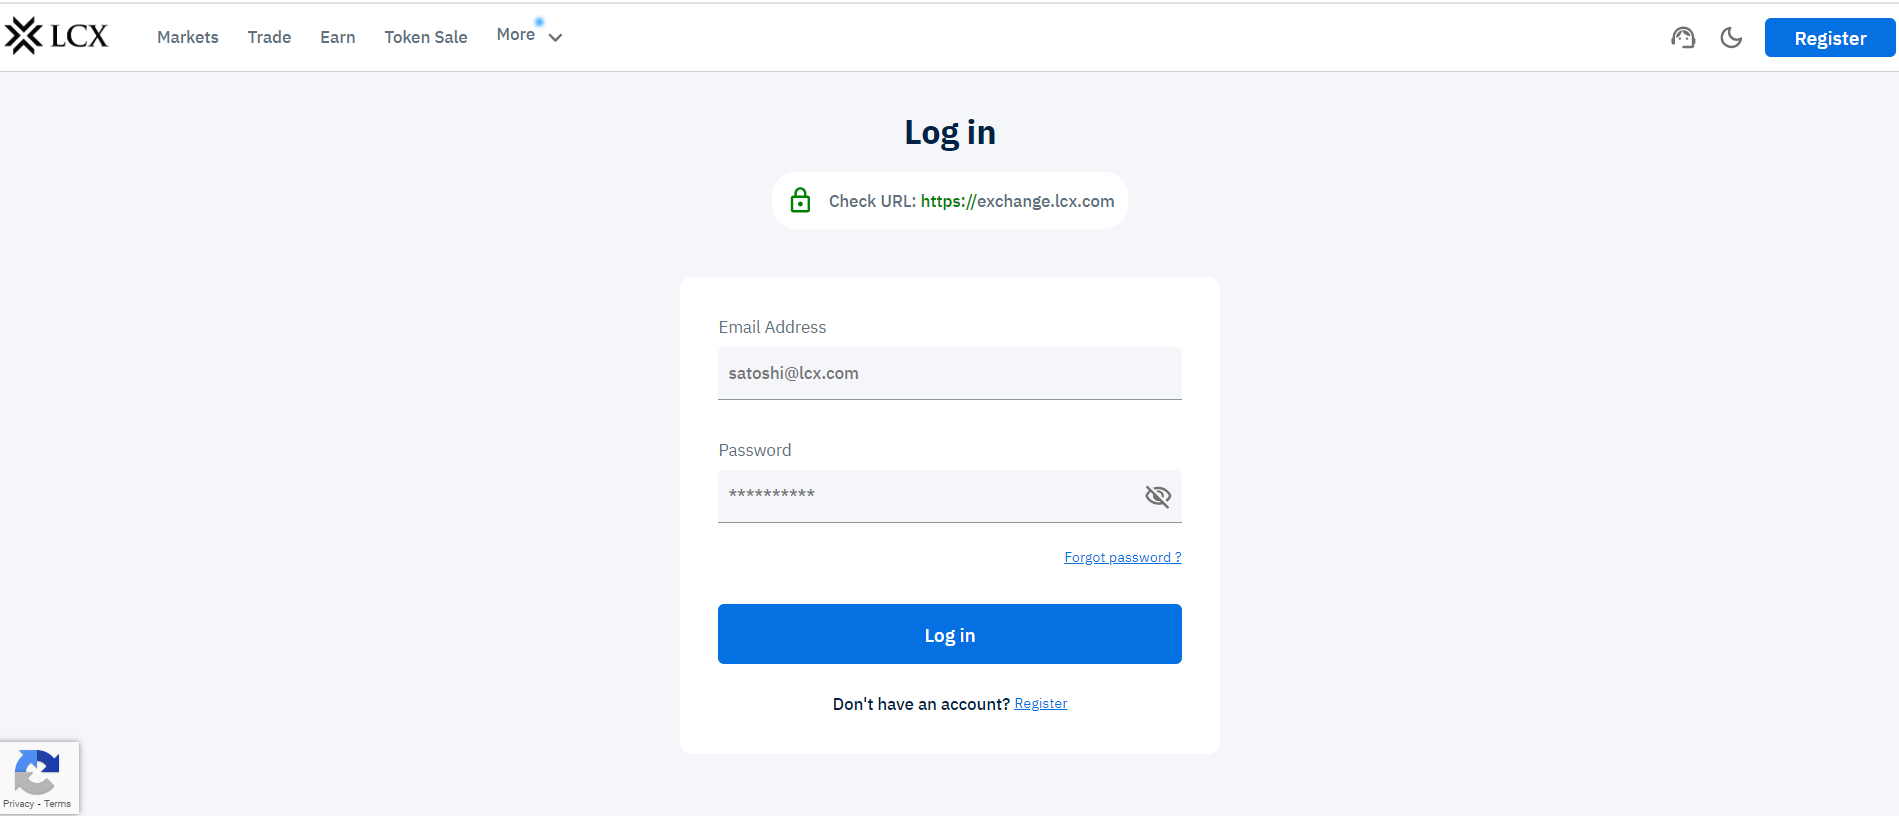Click the Forgot password link
Viewport: 1899px width, 816px height.
coord(1122,558)
